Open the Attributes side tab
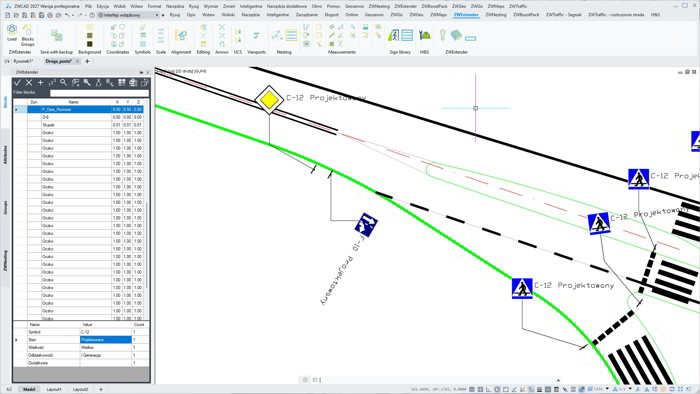The width and height of the screenshot is (700, 394). 5,154
